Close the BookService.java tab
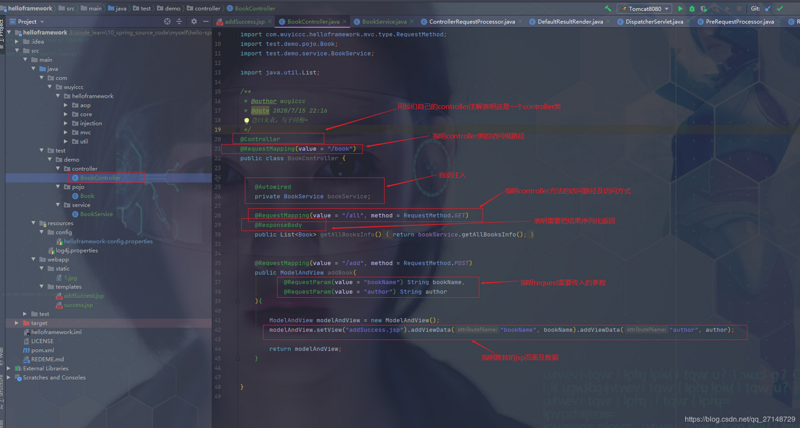The image size is (800, 428). tap(411, 21)
